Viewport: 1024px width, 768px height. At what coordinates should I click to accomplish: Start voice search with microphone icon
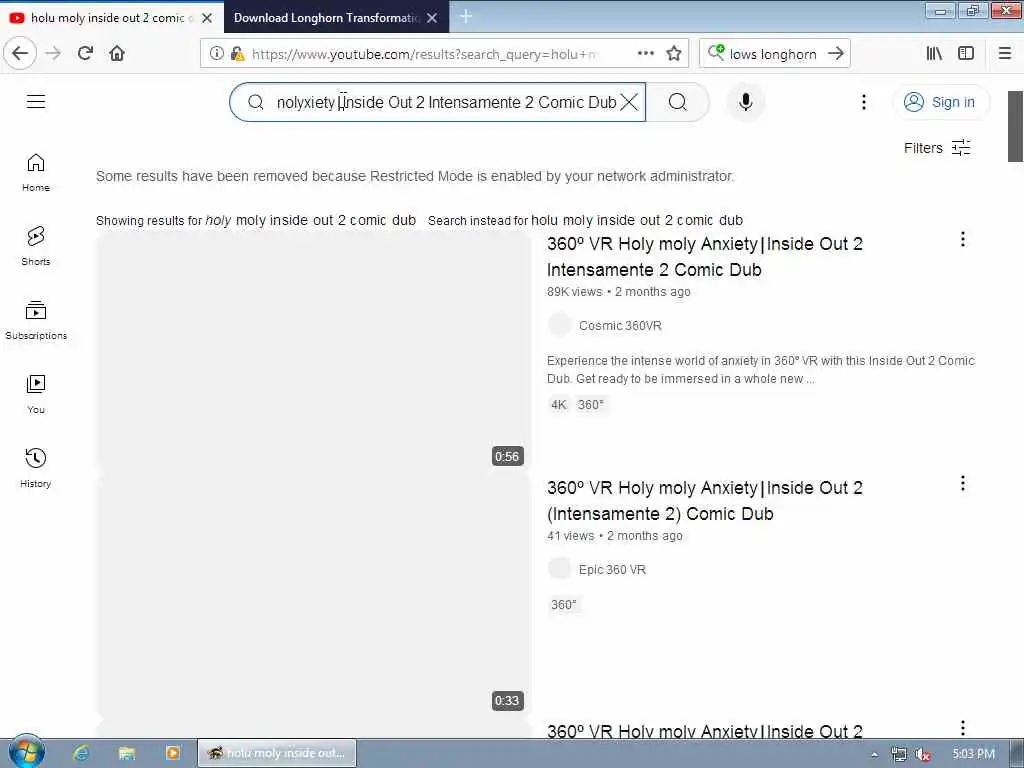click(745, 102)
